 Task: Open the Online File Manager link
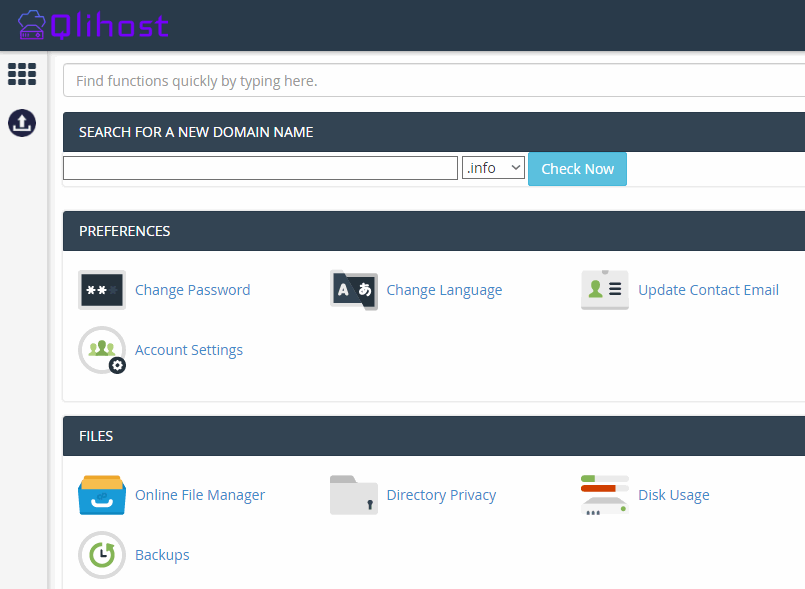[x=200, y=495]
